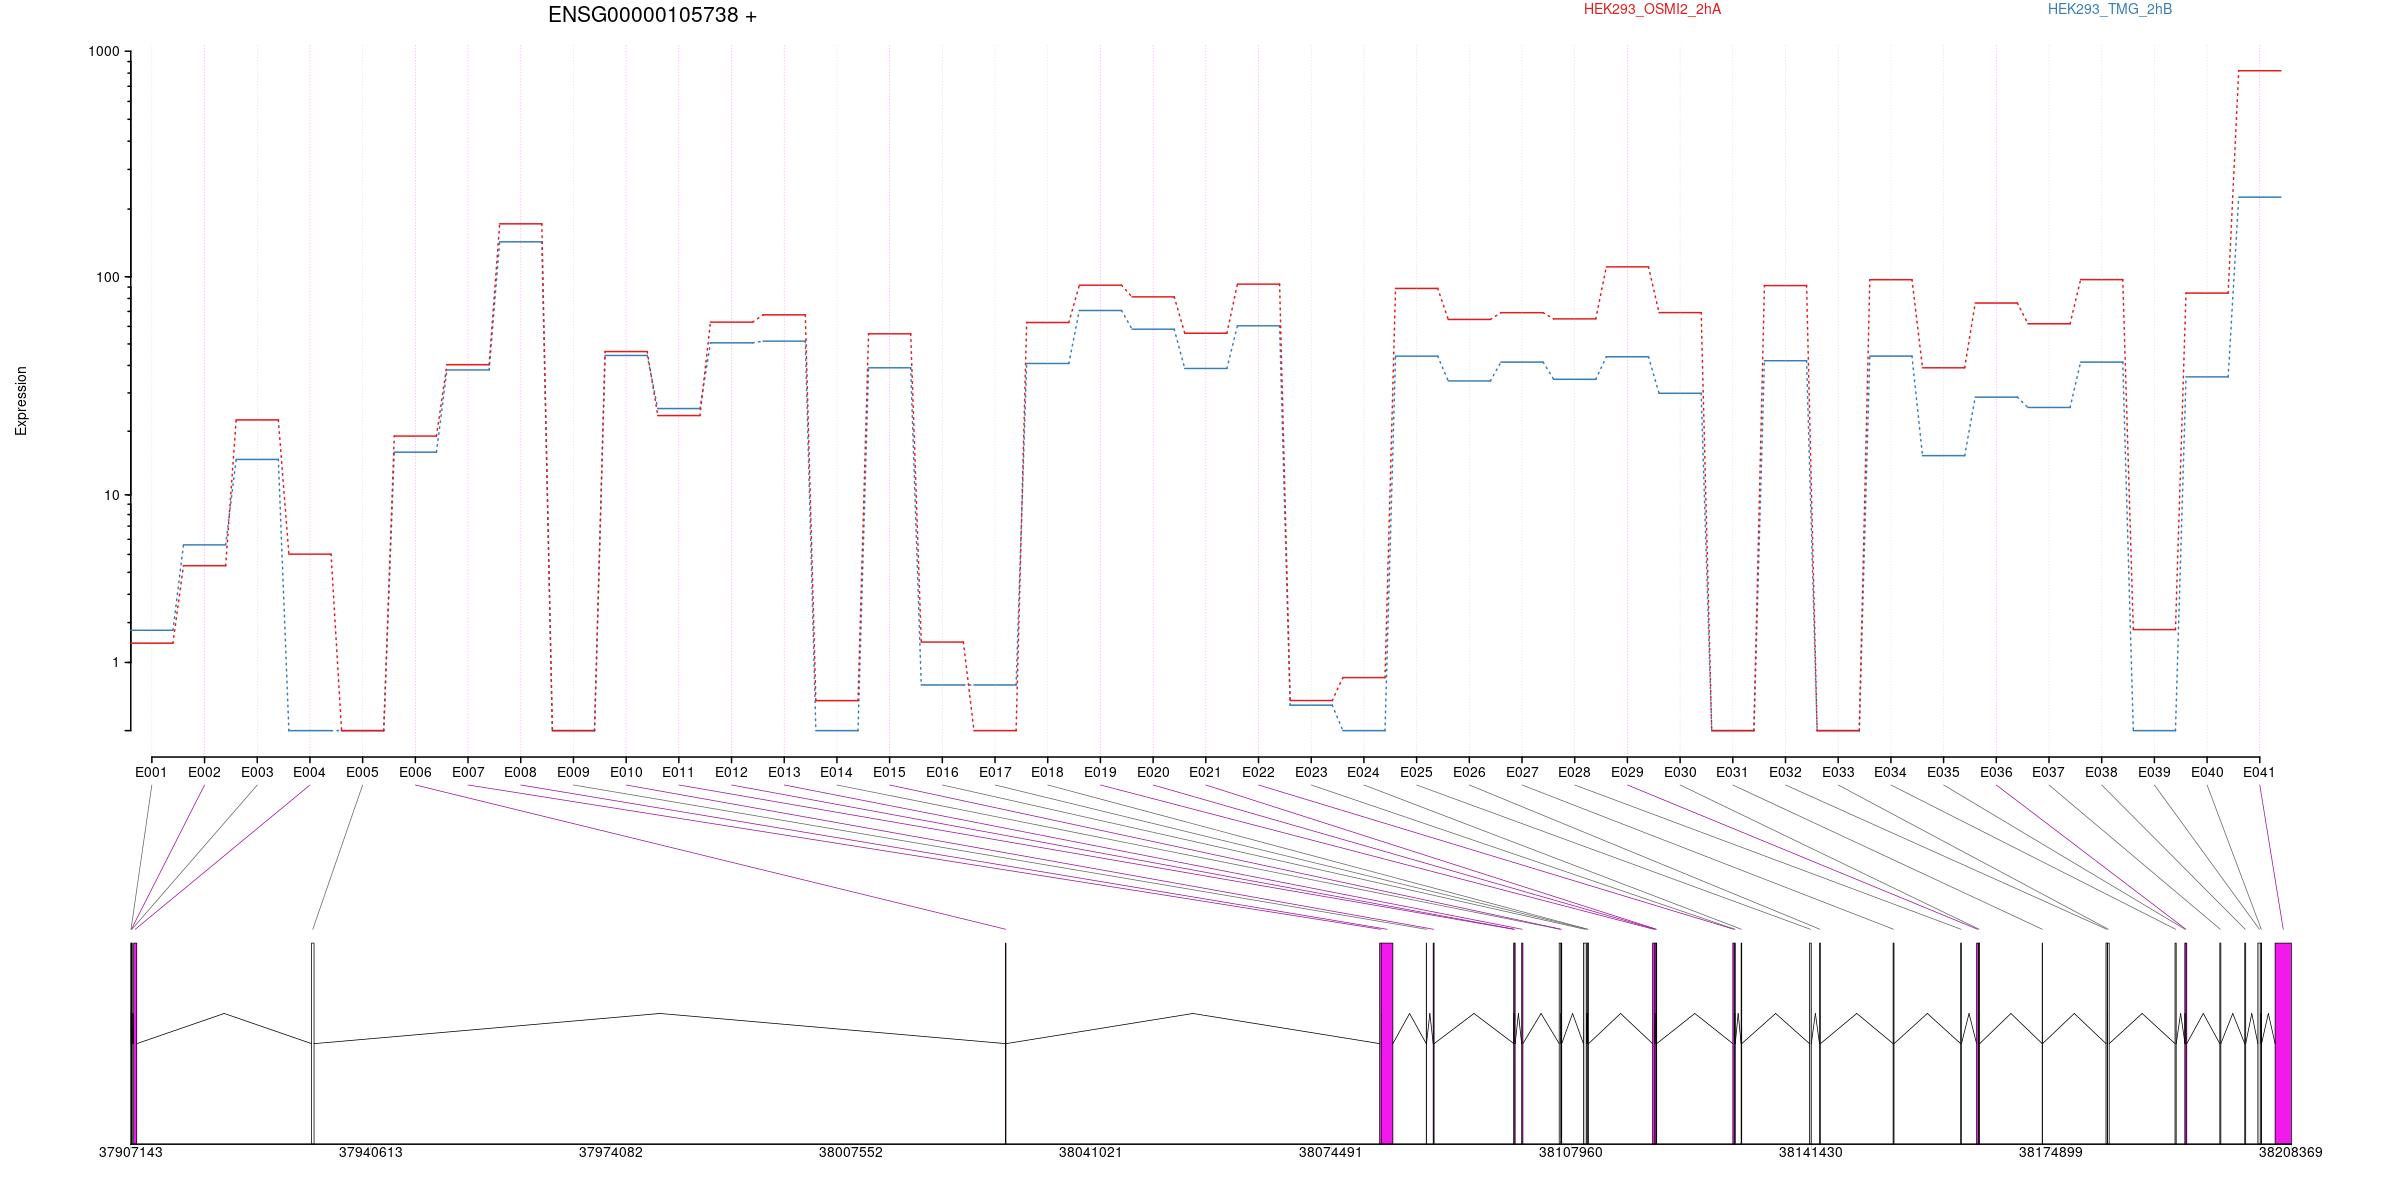Click the 10 y-axis tick label

click(x=112, y=495)
